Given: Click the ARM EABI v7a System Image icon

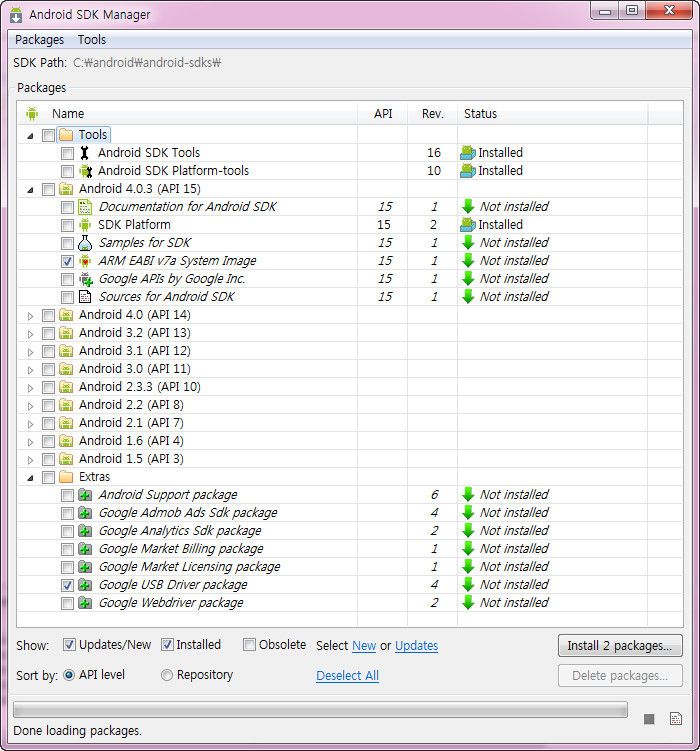Looking at the screenshot, I should click(85, 261).
